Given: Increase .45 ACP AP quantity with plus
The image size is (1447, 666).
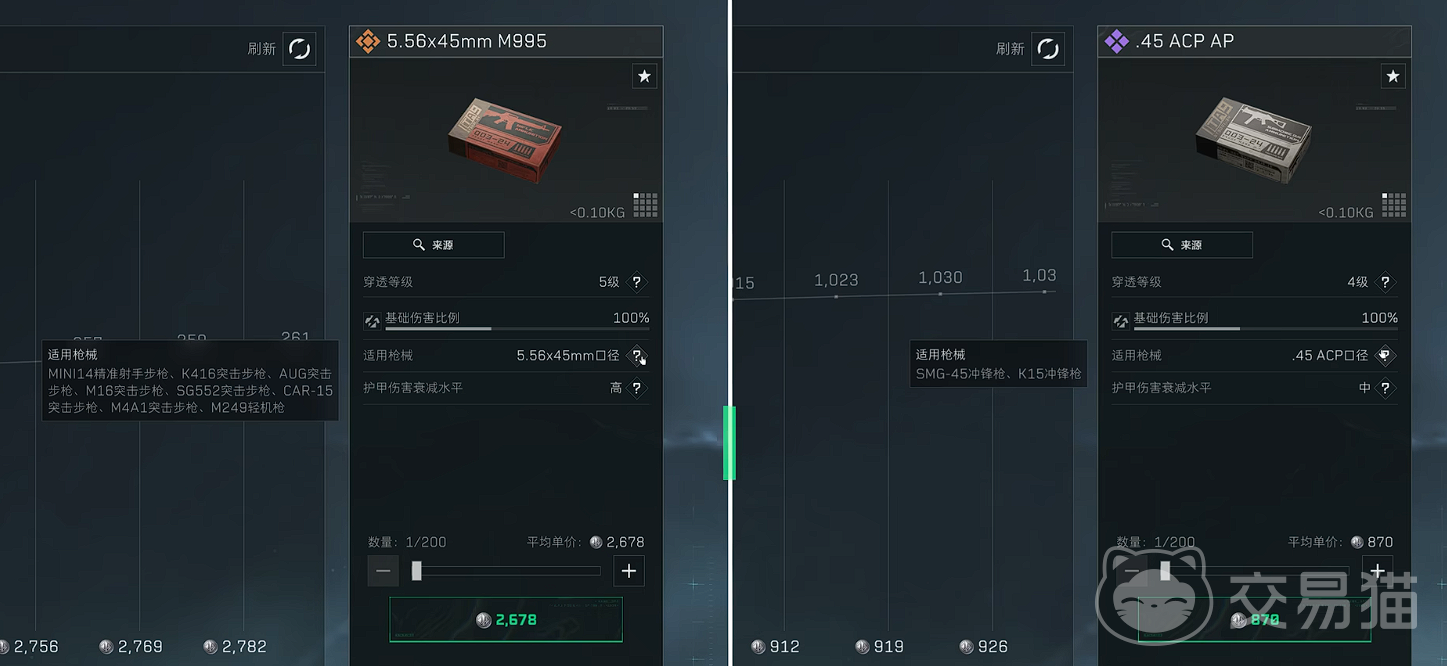Looking at the screenshot, I should 1377,571.
